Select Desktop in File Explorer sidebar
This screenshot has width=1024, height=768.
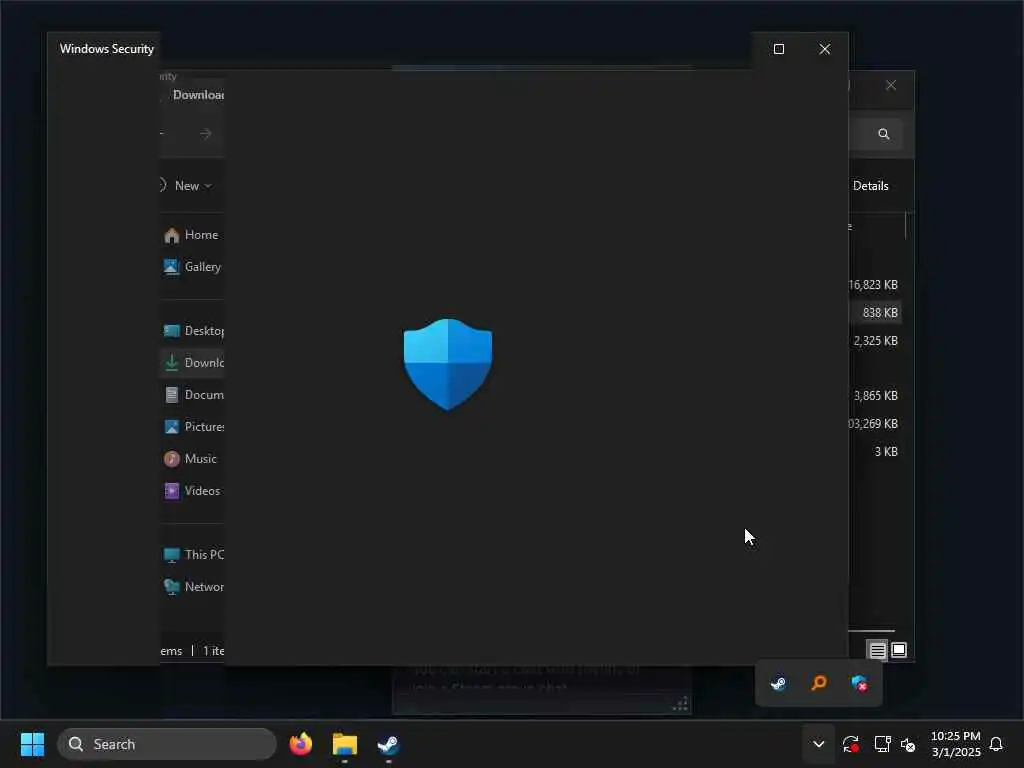coord(192,330)
